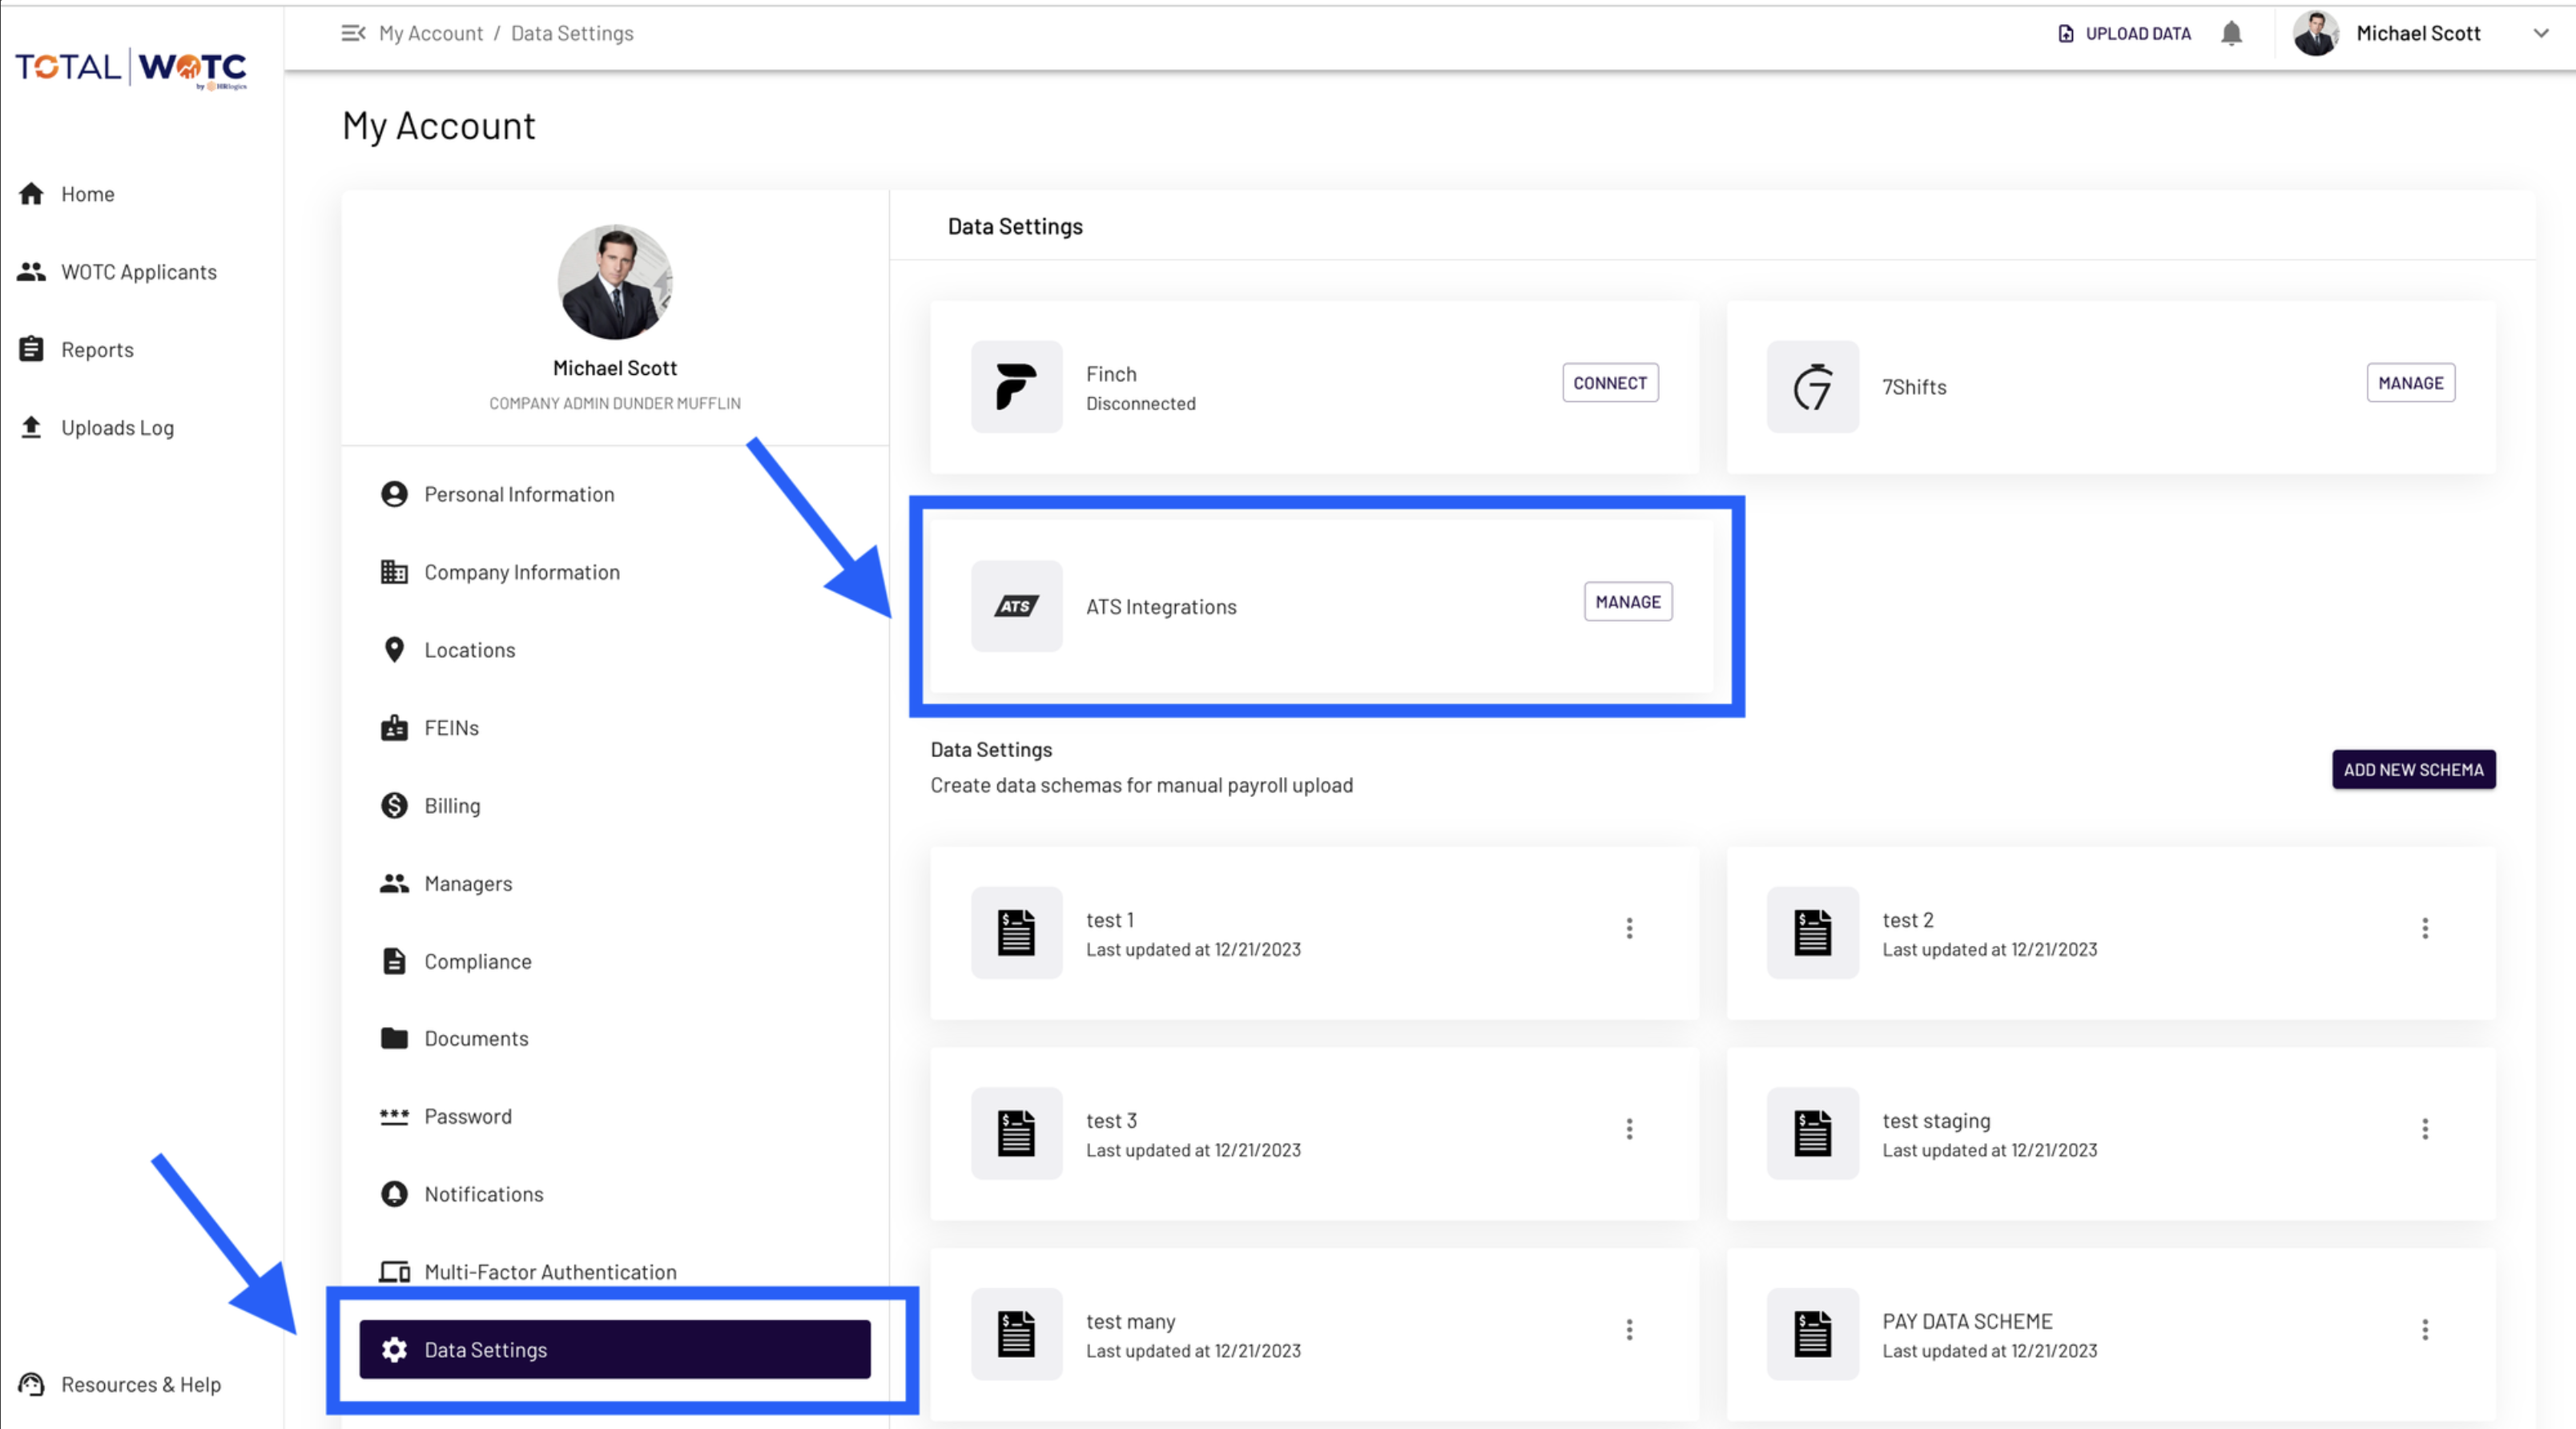
Task: Click the test staging schema document icon
Action: click(x=1812, y=1133)
